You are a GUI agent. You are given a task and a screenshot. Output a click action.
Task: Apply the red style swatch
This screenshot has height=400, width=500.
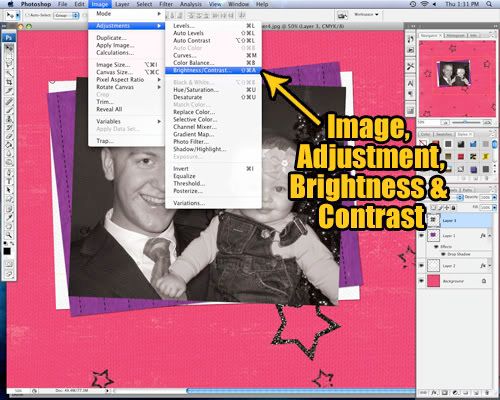click(461, 157)
